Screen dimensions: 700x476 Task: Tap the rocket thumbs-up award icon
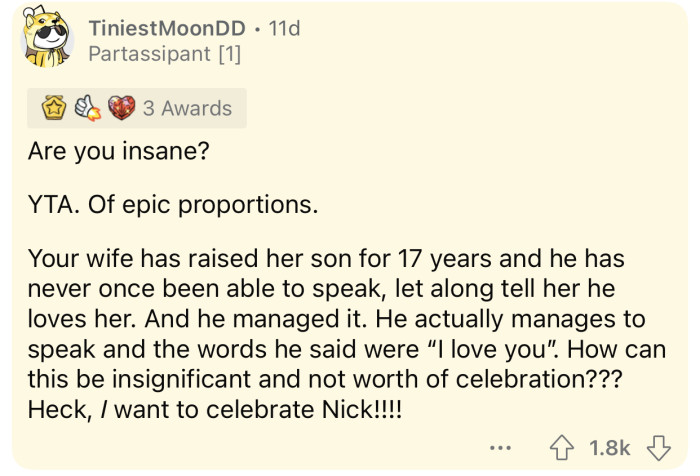click(86, 109)
